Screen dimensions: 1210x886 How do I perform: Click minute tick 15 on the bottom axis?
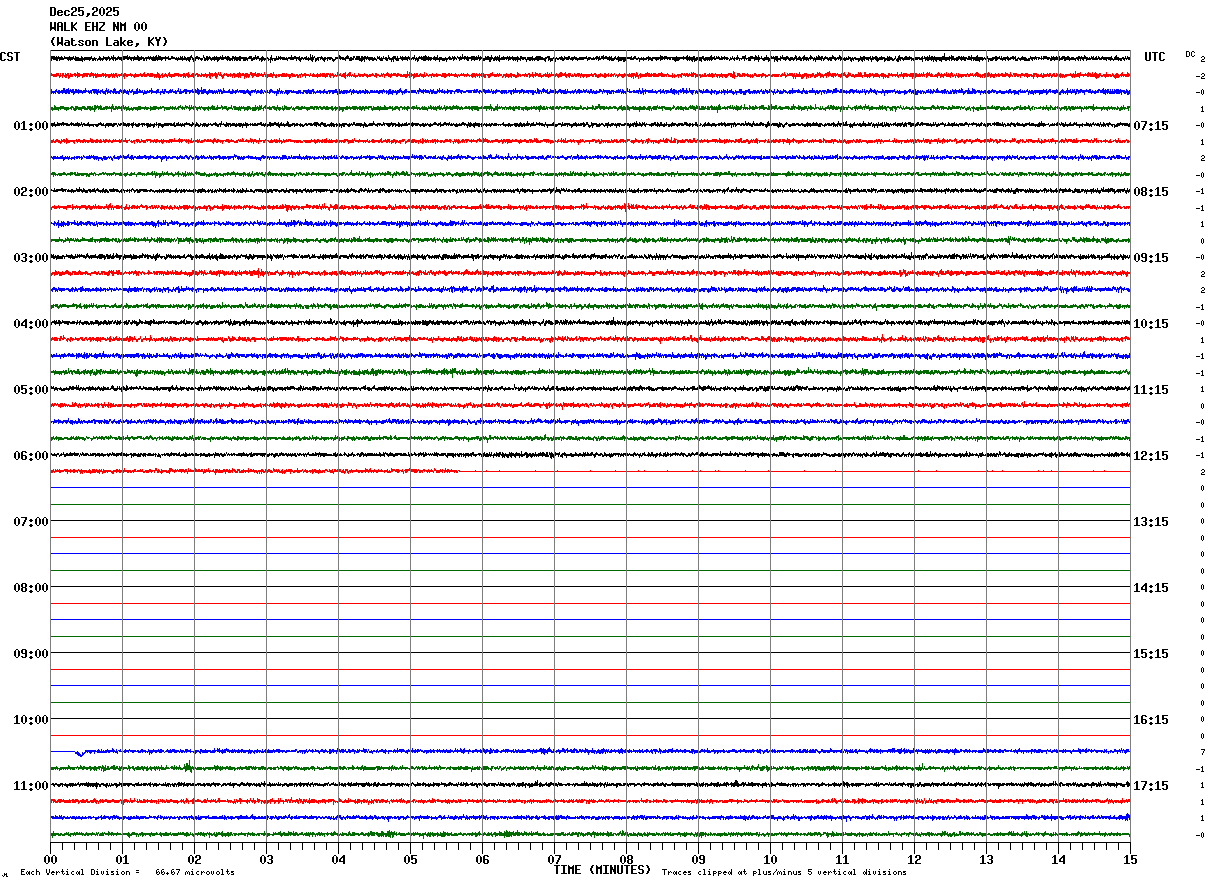pyautogui.click(x=1130, y=860)
